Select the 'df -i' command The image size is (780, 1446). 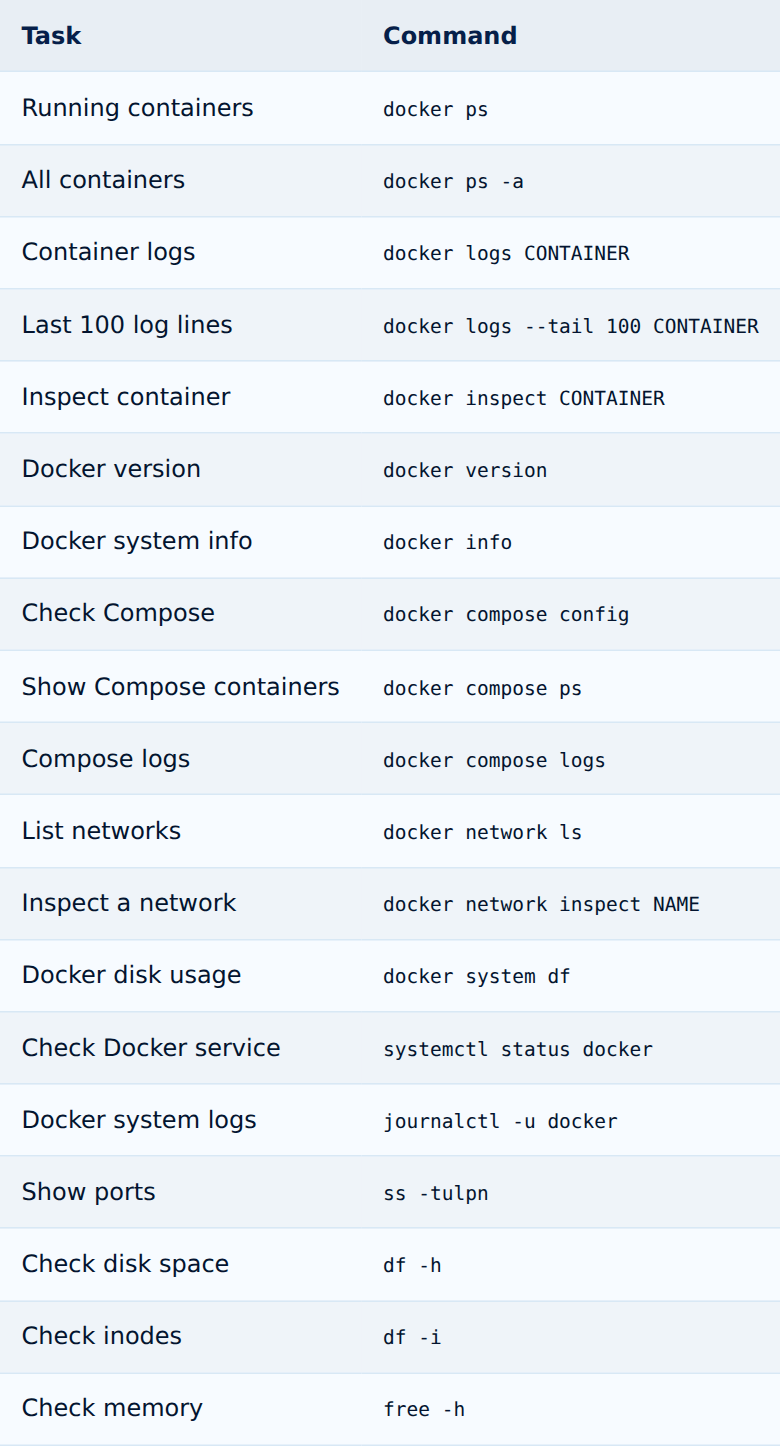412,1337
